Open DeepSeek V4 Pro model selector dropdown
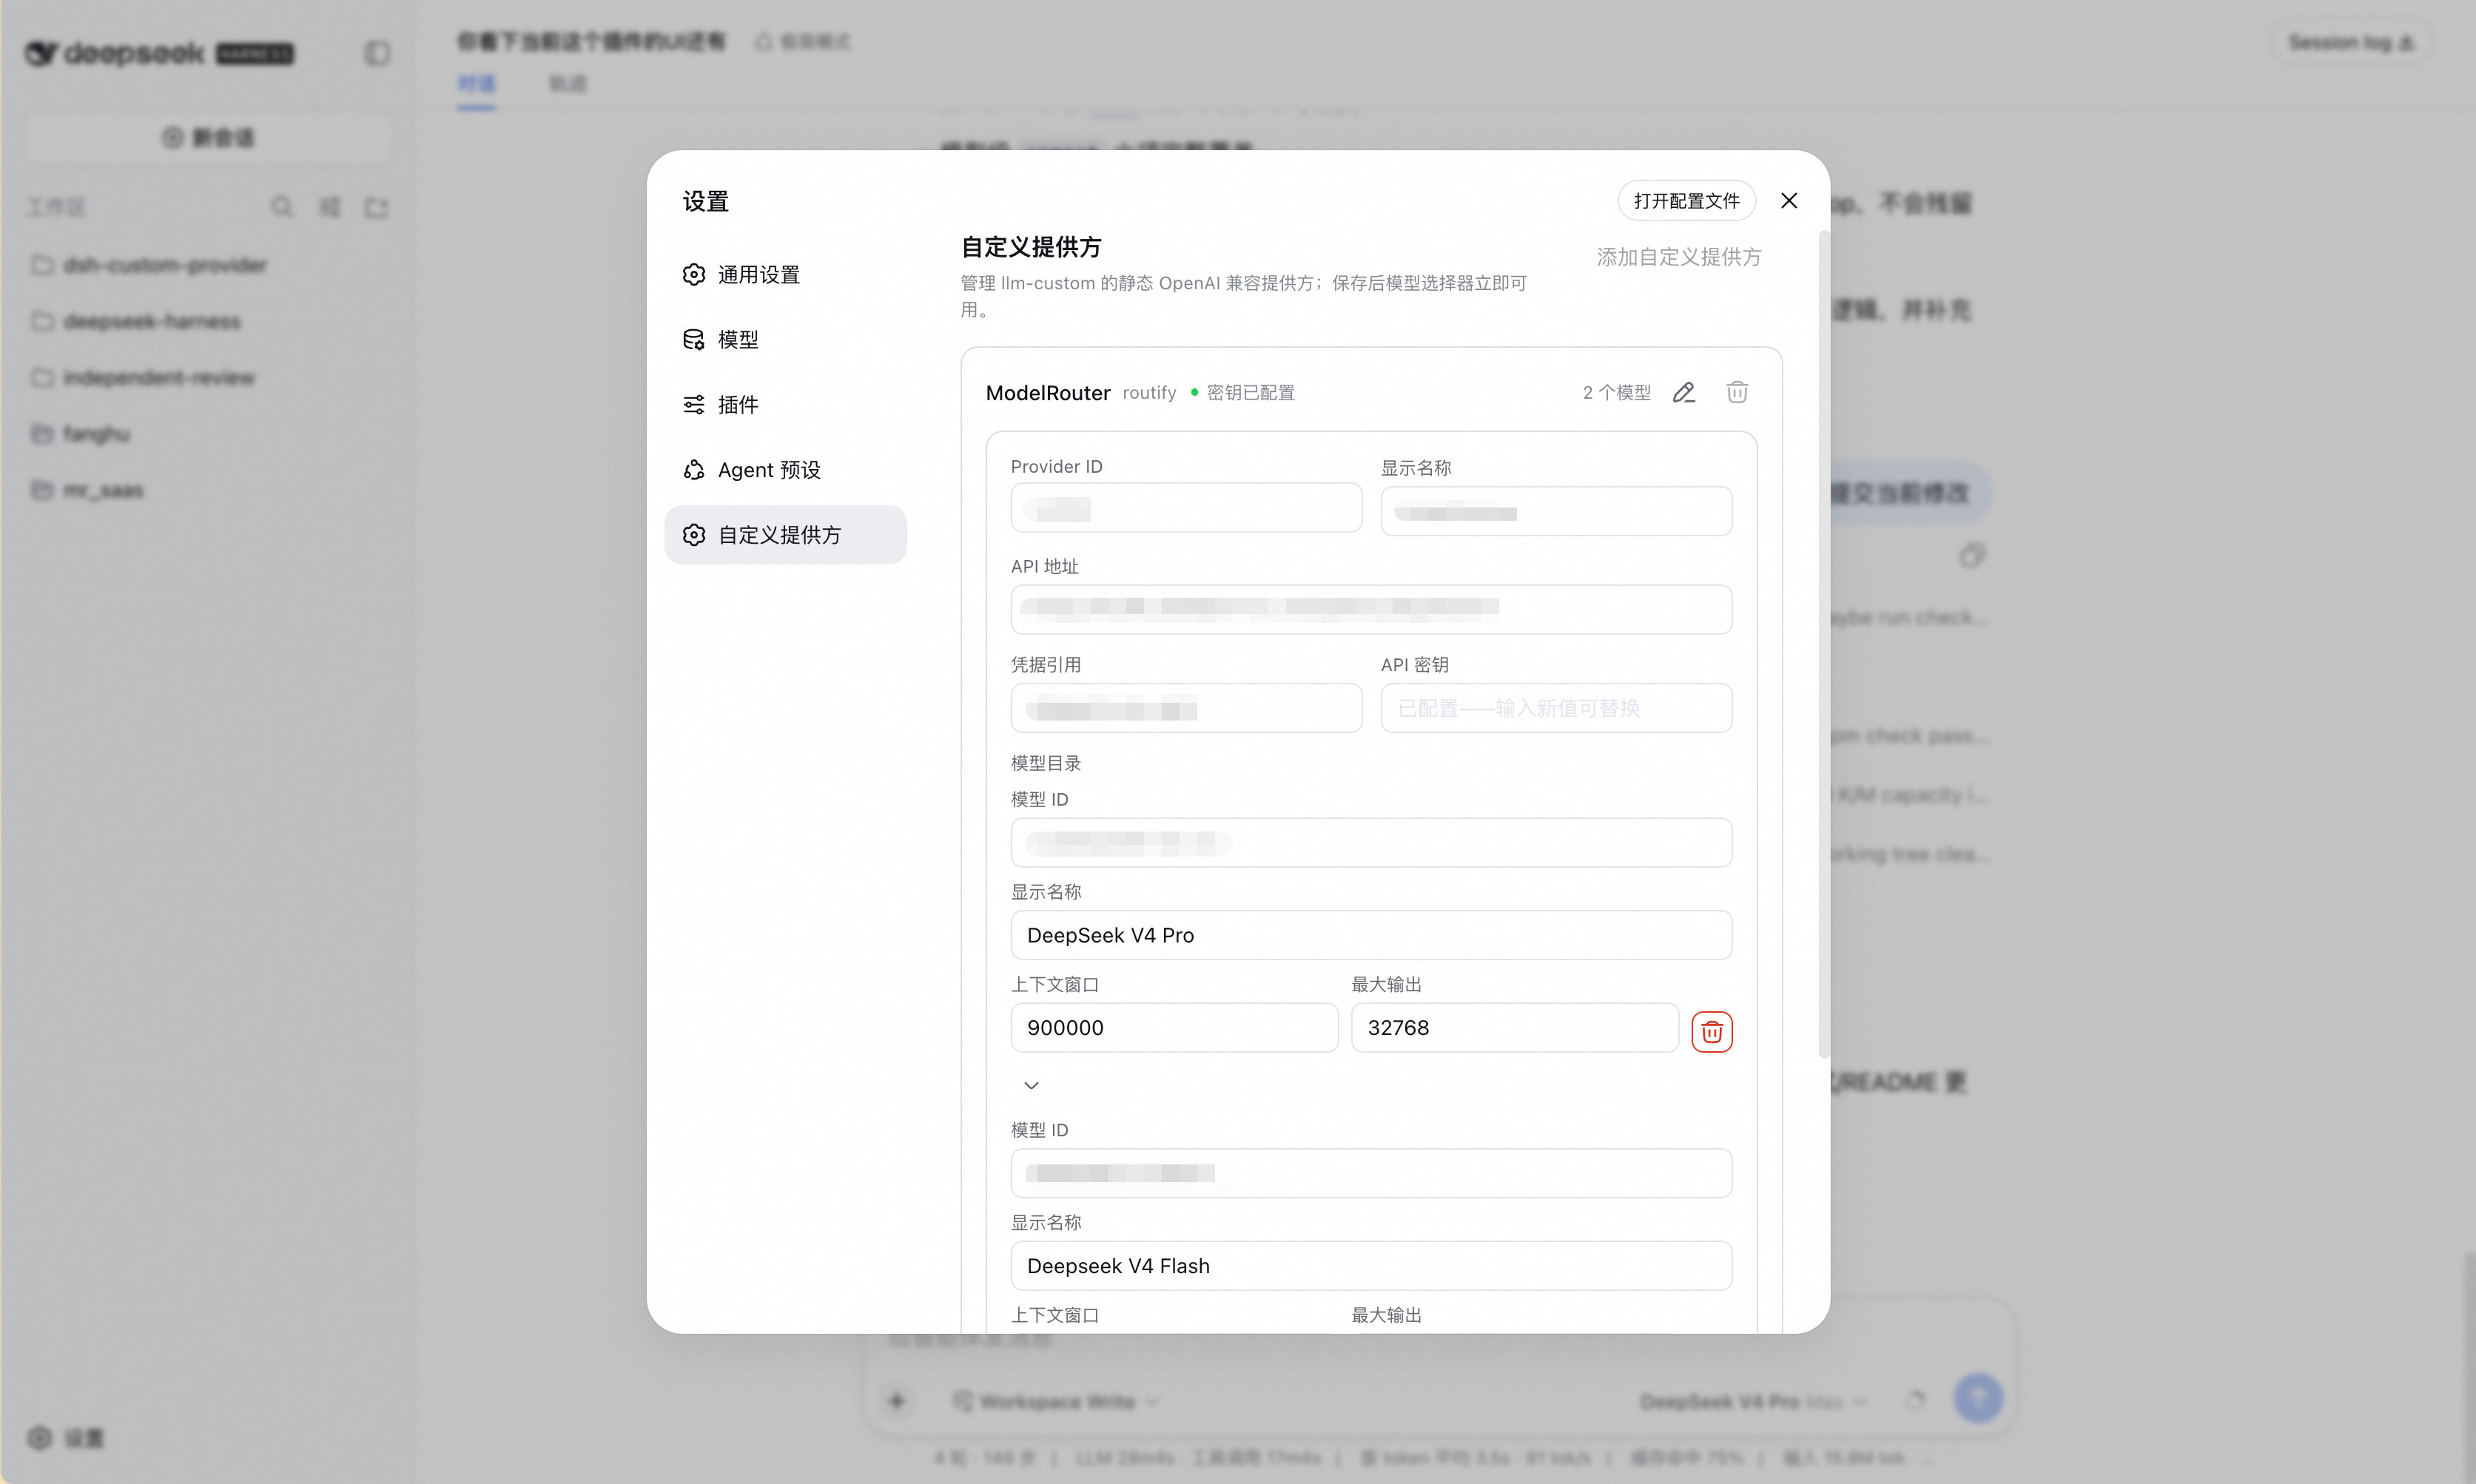The height and width of the screenshot is (1484, 2476). click(x=1753, y=1401)
